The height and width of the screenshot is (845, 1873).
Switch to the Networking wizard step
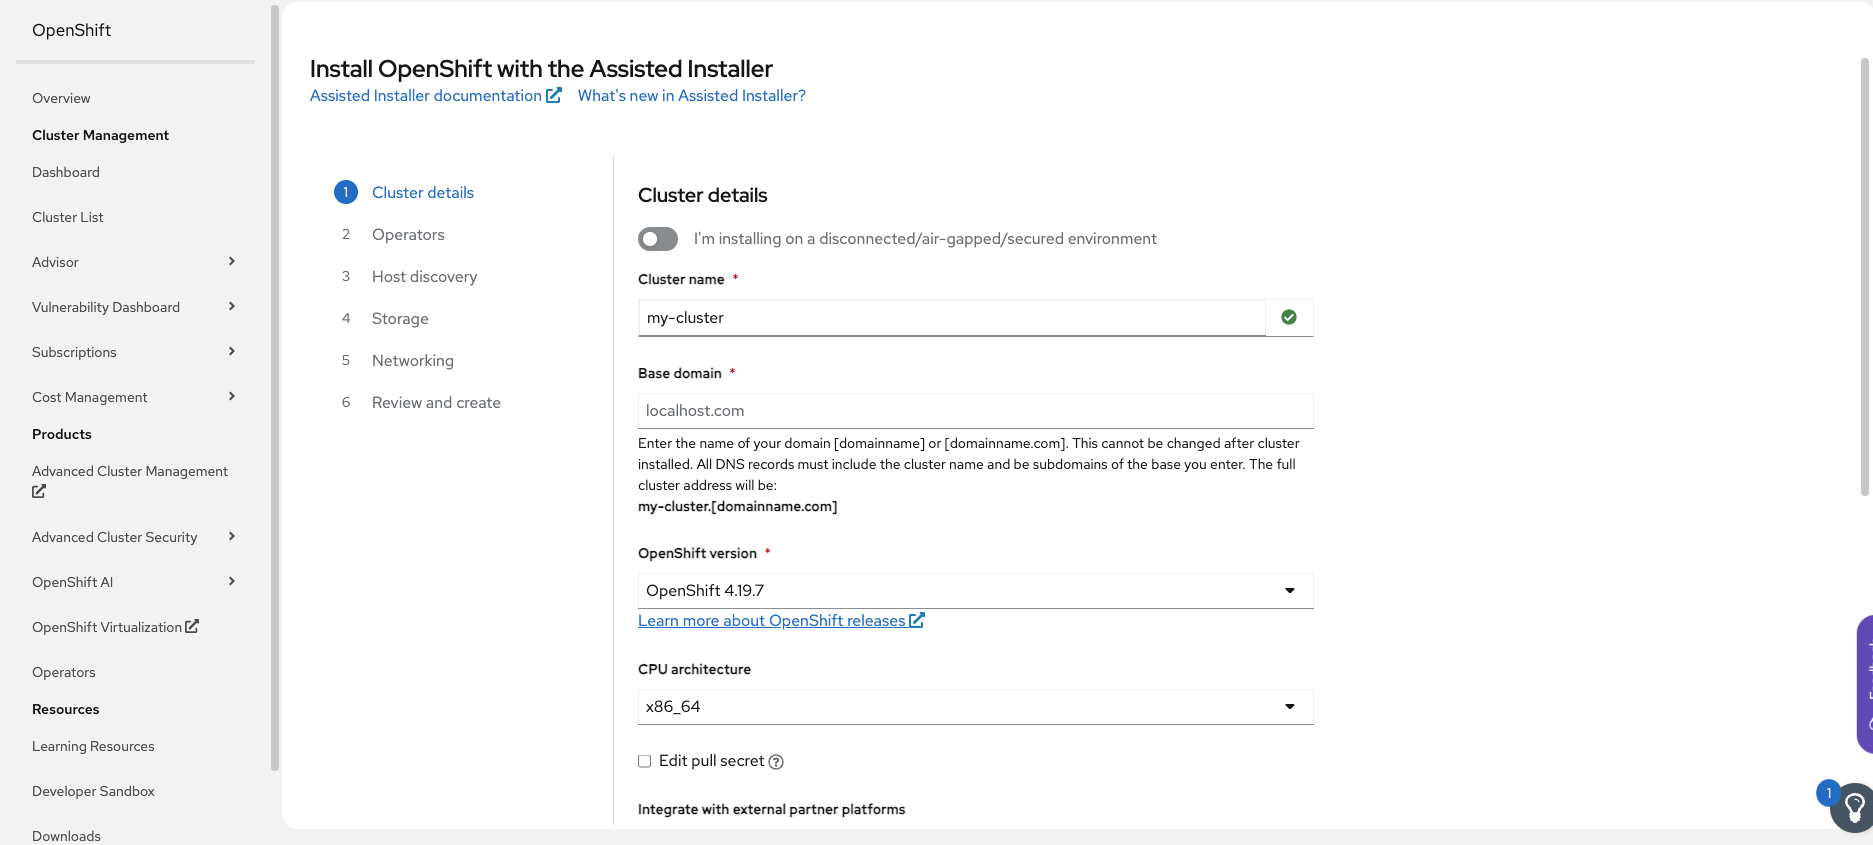tap(412, 360)
